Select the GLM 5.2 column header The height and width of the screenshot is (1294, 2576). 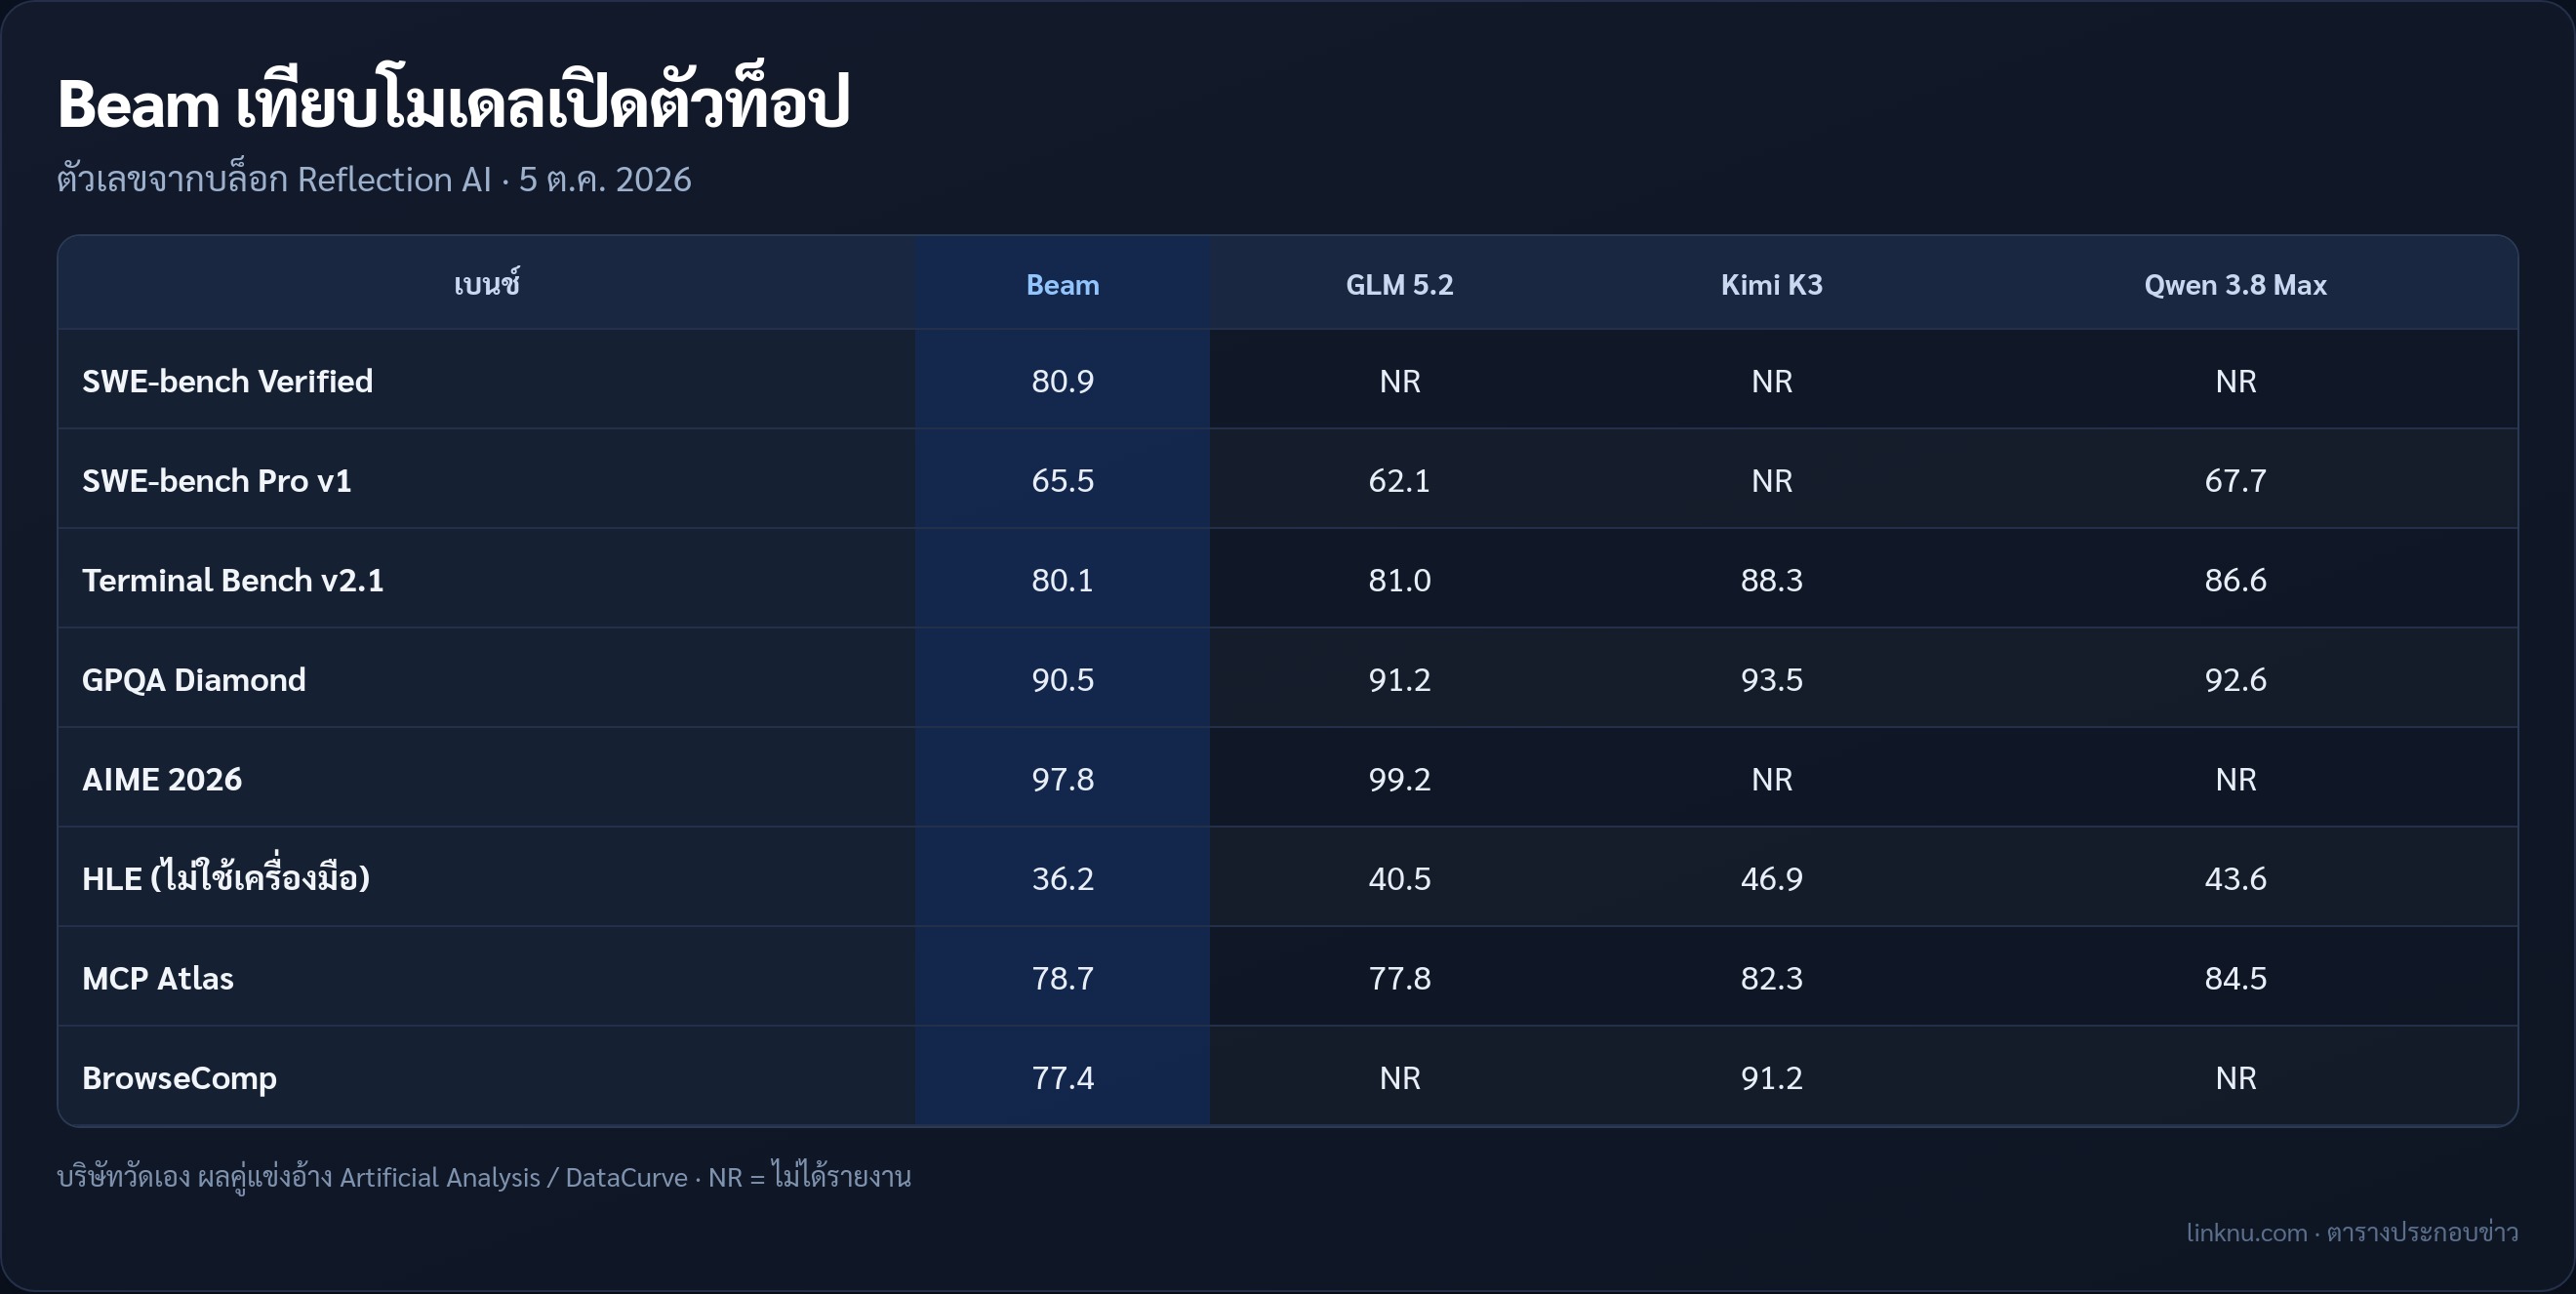1399,285
